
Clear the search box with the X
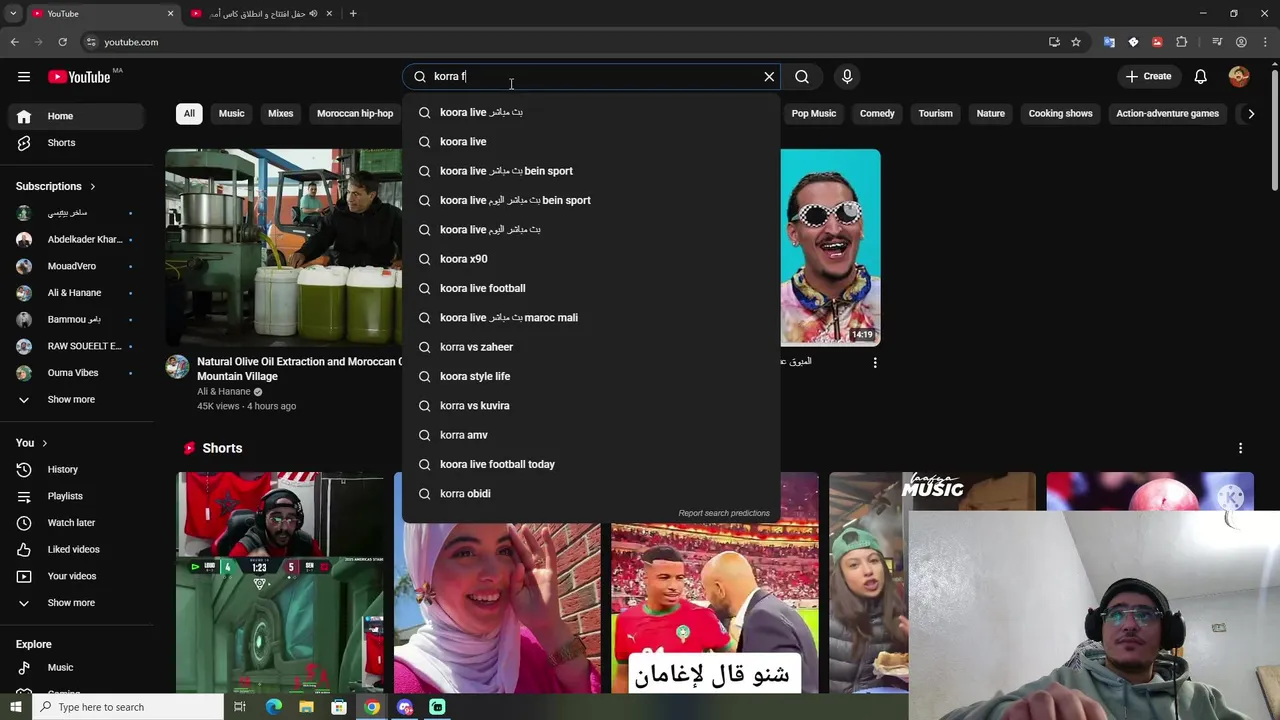click(x=769, y=76)
